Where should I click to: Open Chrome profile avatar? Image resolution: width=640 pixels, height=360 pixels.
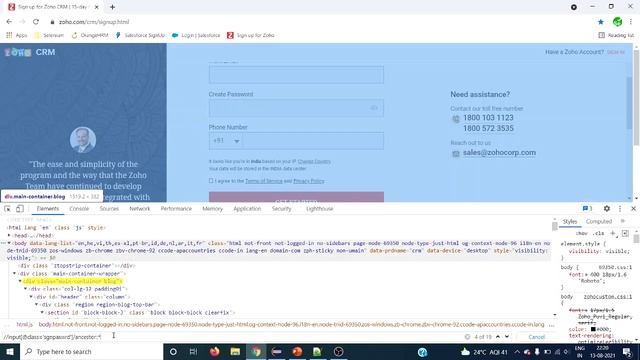pyautogui.click(x=617, y=22)
